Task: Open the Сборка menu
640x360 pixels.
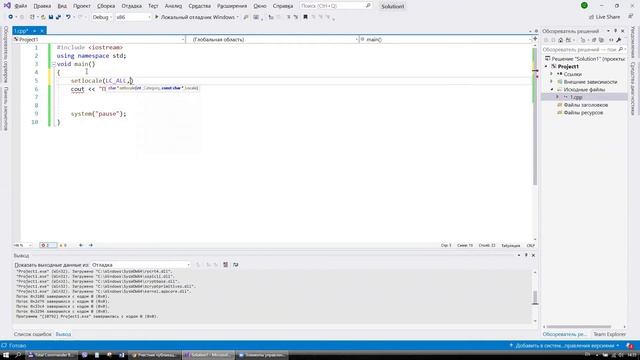Action: pos(106,6)
